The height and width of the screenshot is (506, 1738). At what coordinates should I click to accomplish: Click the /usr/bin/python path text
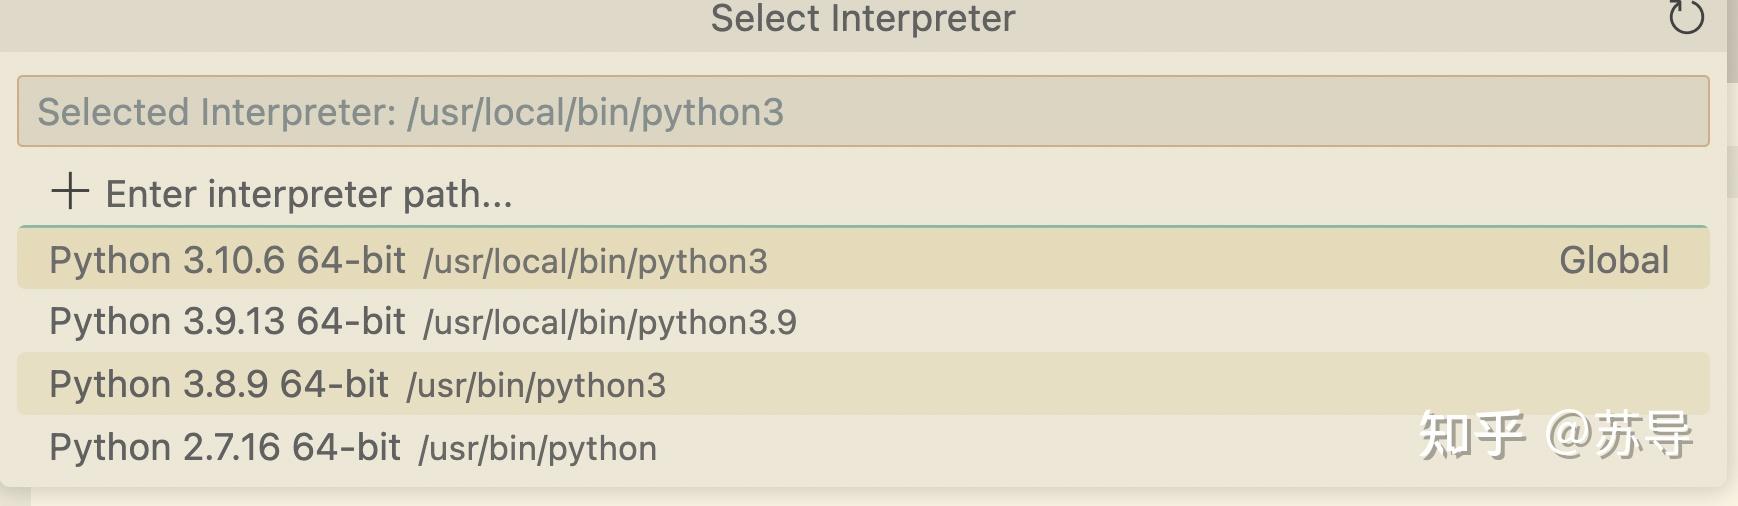538,449
